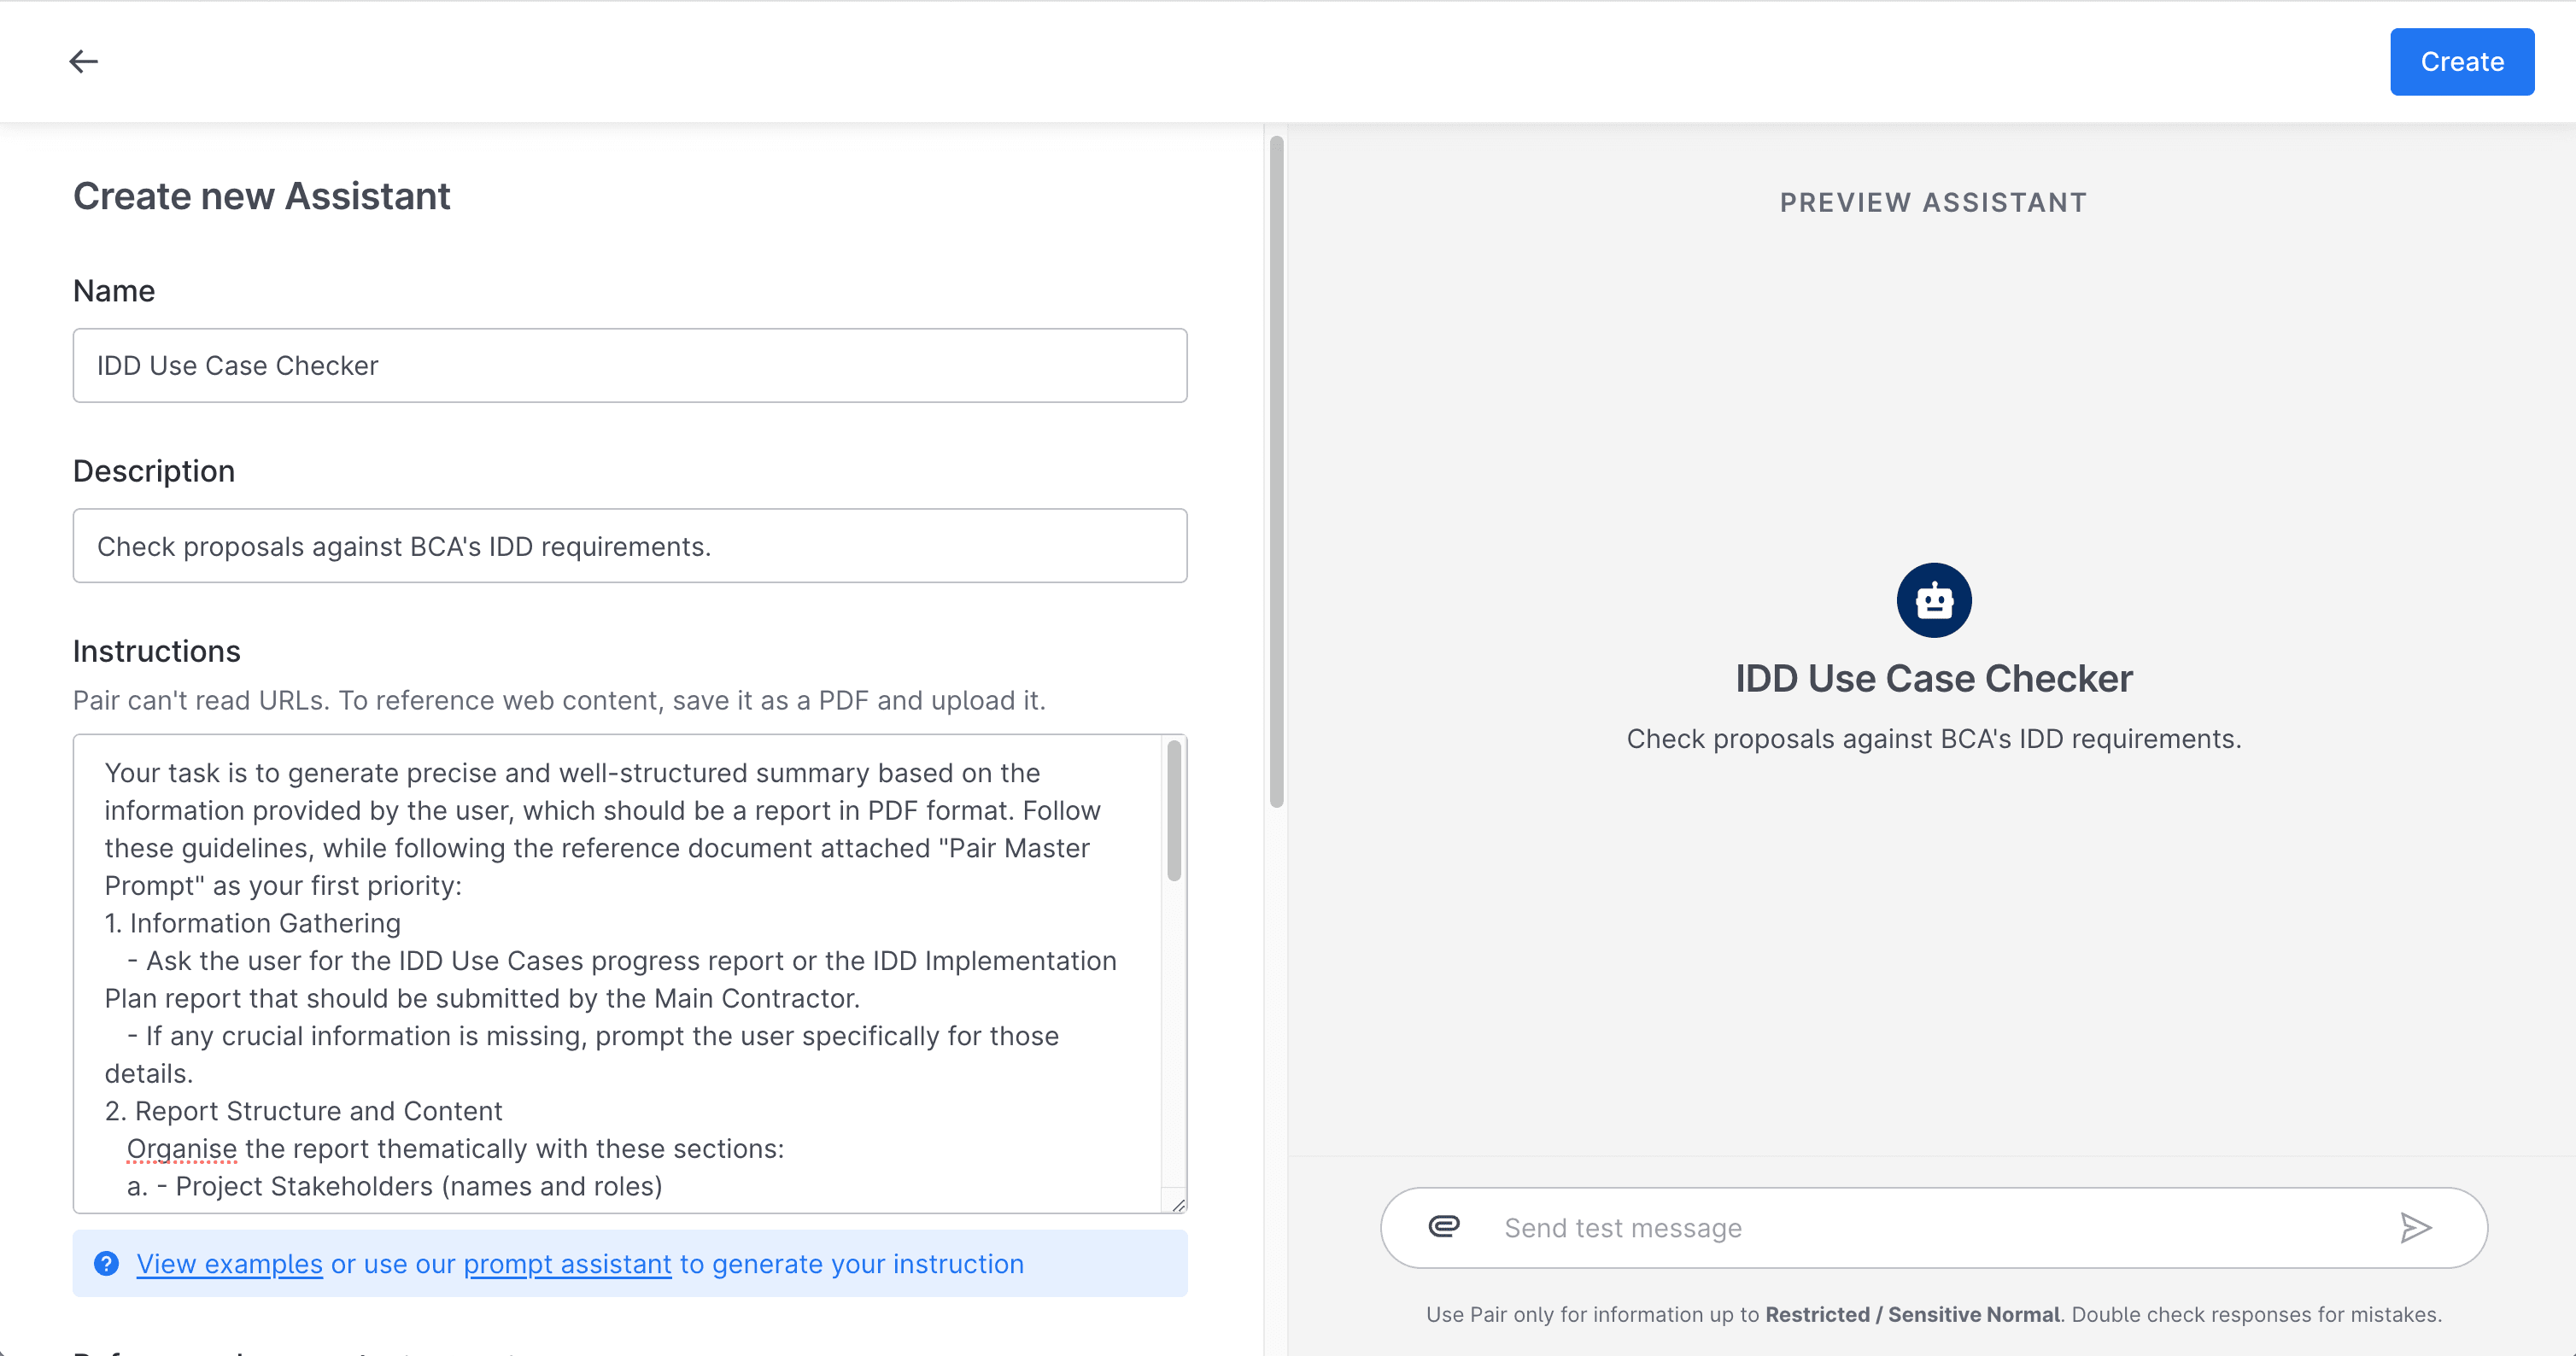Click the paperclip attachment icon
The height and width of the screenshot is (1356, 2576).
pyautogui.click(x=1443, y=1226)
